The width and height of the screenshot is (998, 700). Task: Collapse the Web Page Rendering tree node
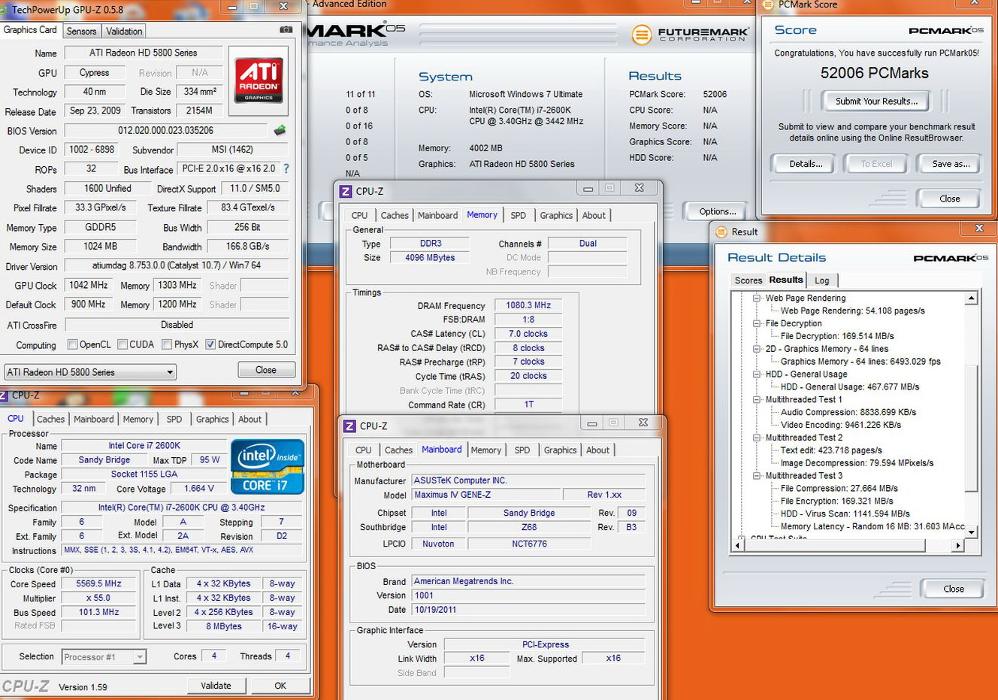pos(757,298)
